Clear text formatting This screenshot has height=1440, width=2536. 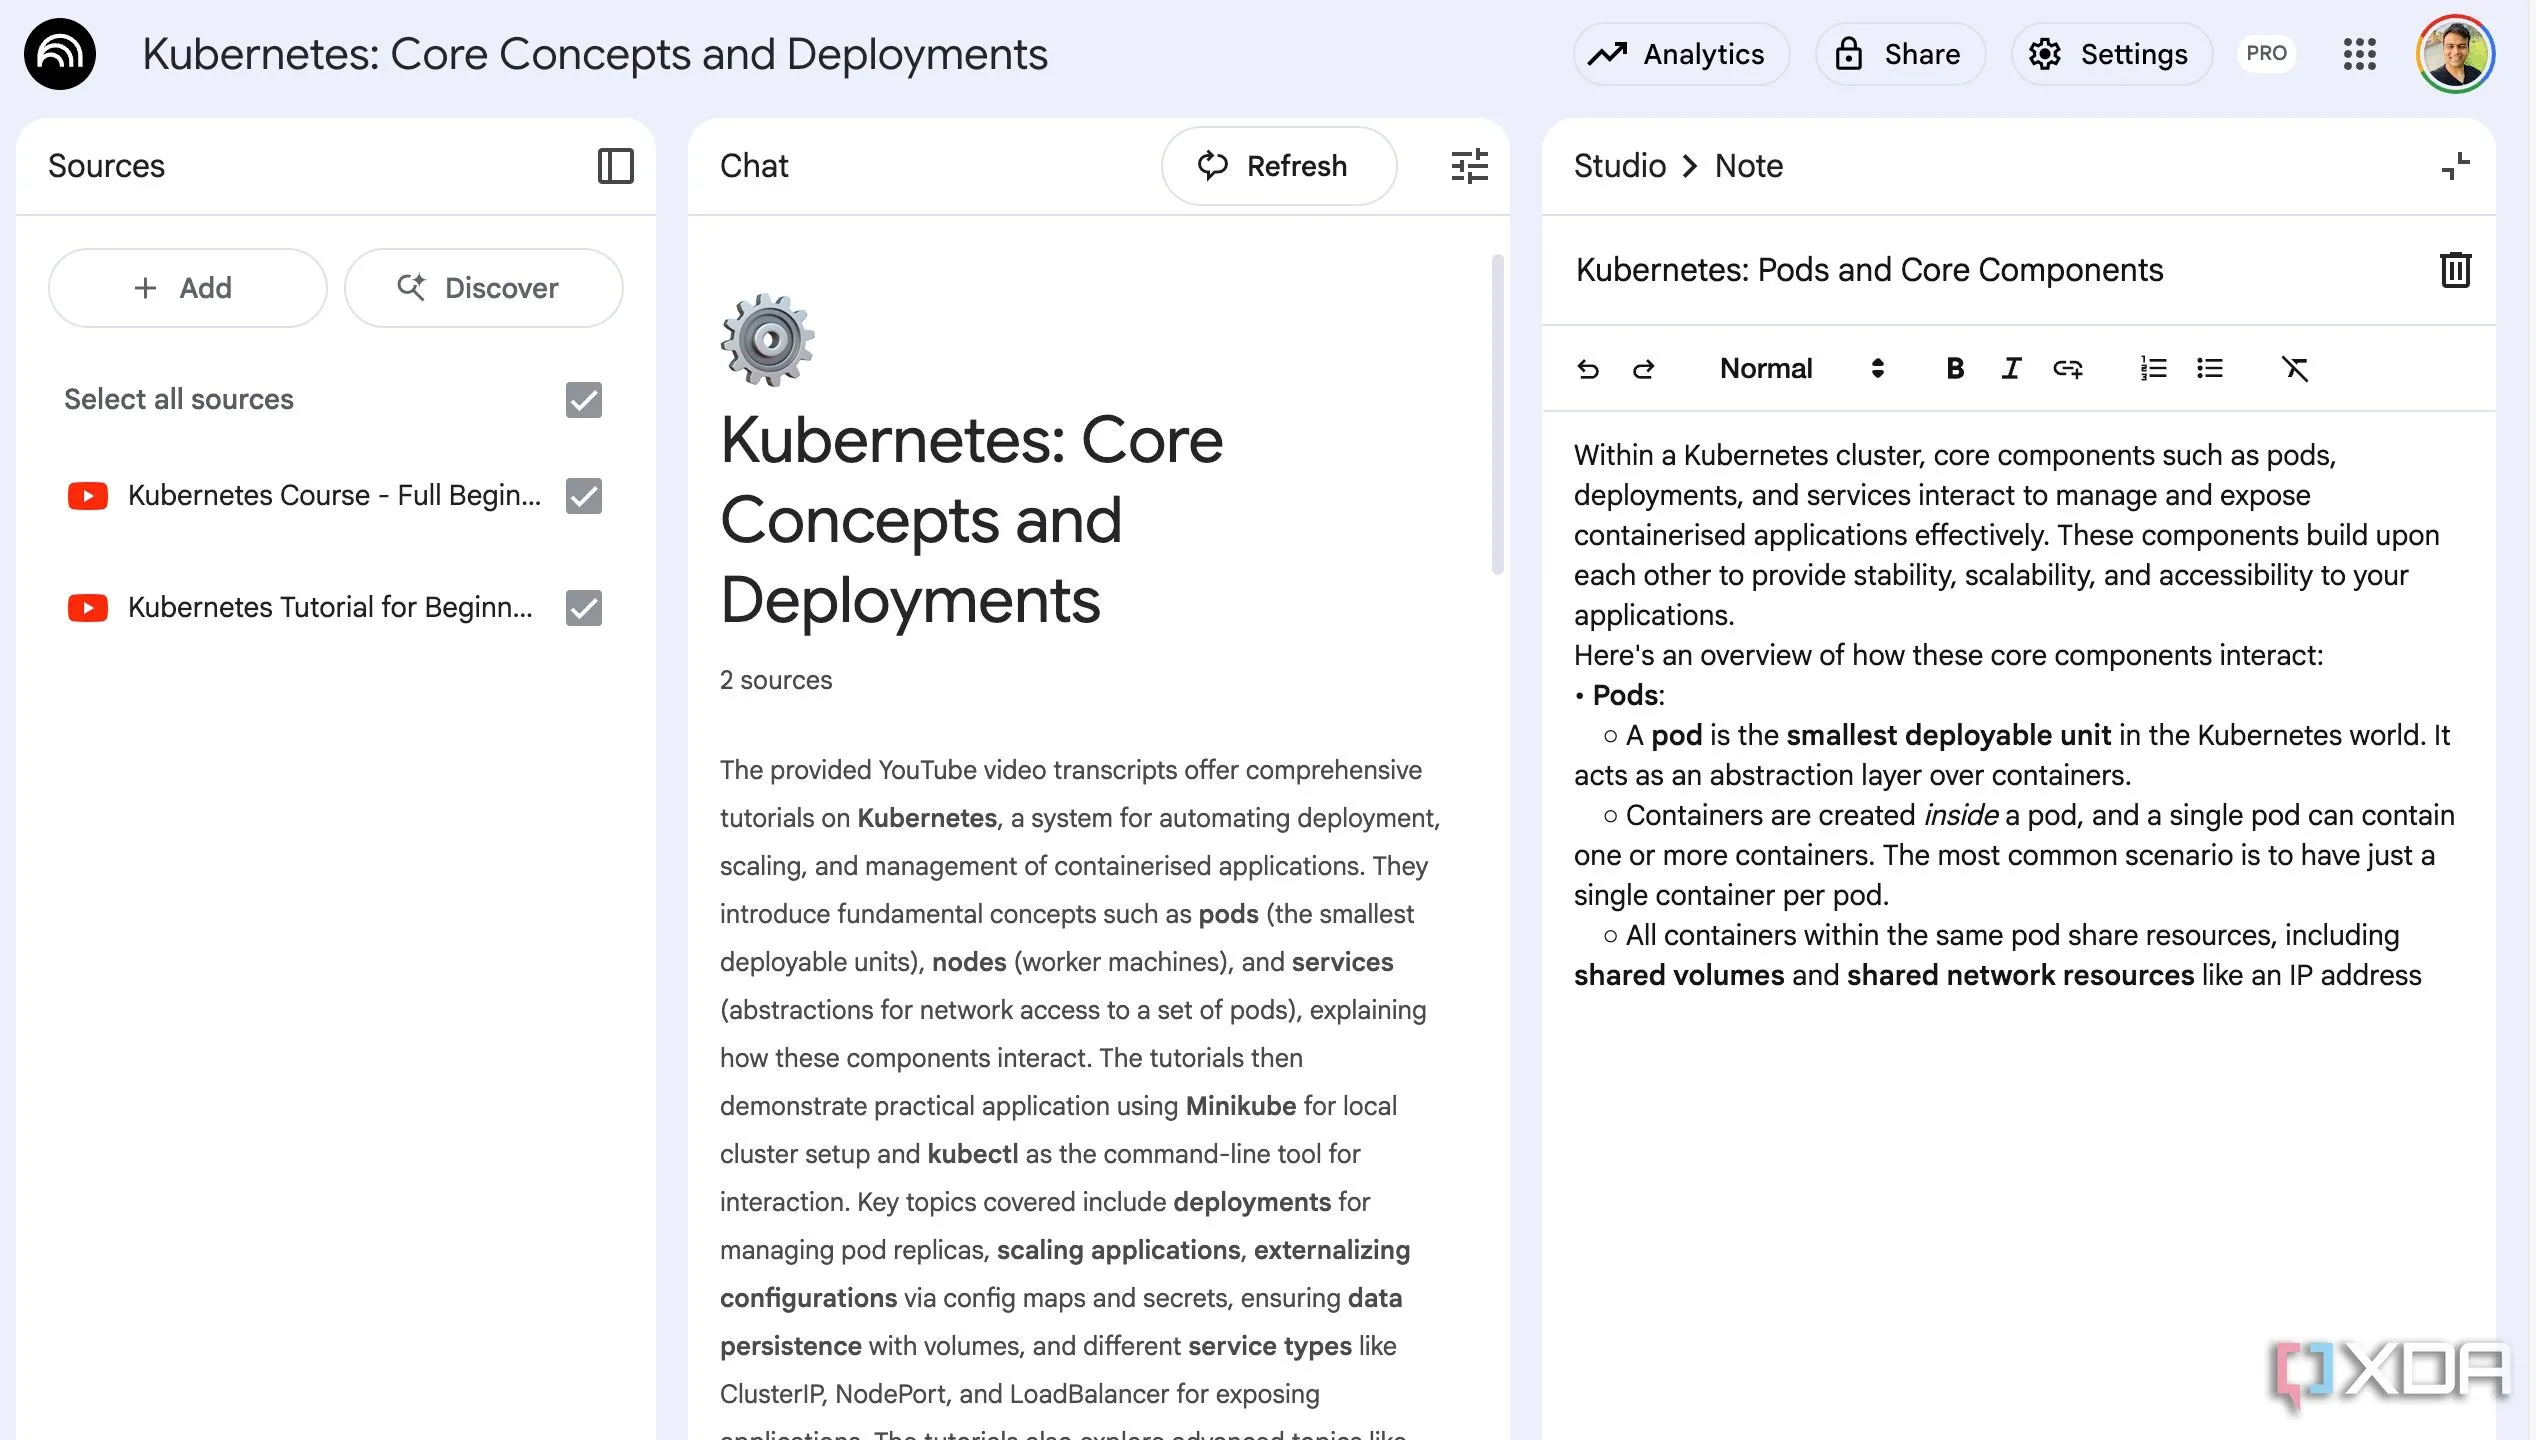2294,369
